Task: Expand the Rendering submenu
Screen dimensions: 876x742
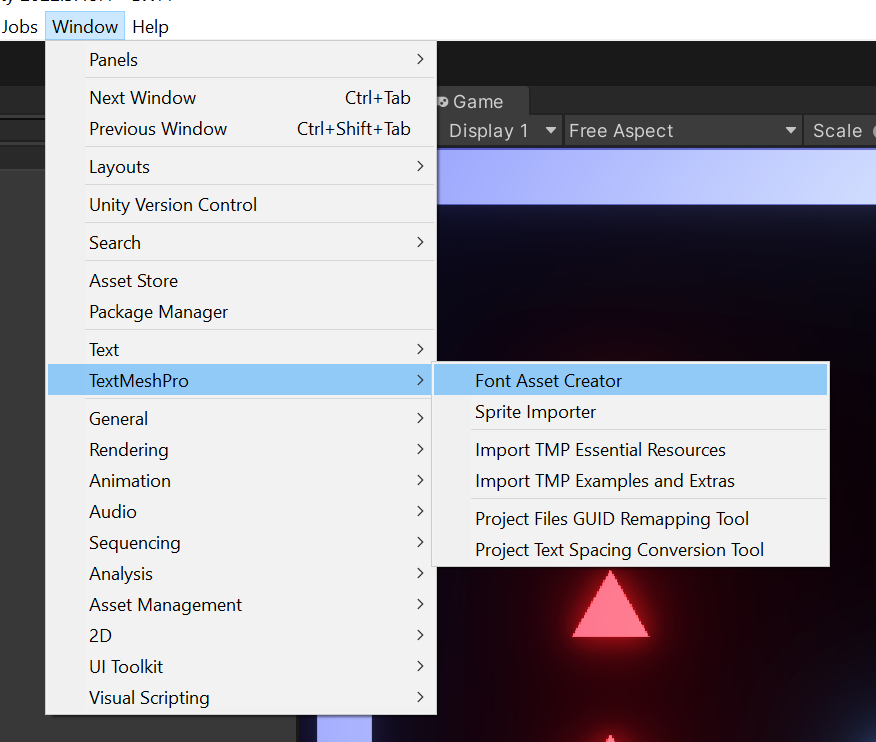Action: [240, 450]
